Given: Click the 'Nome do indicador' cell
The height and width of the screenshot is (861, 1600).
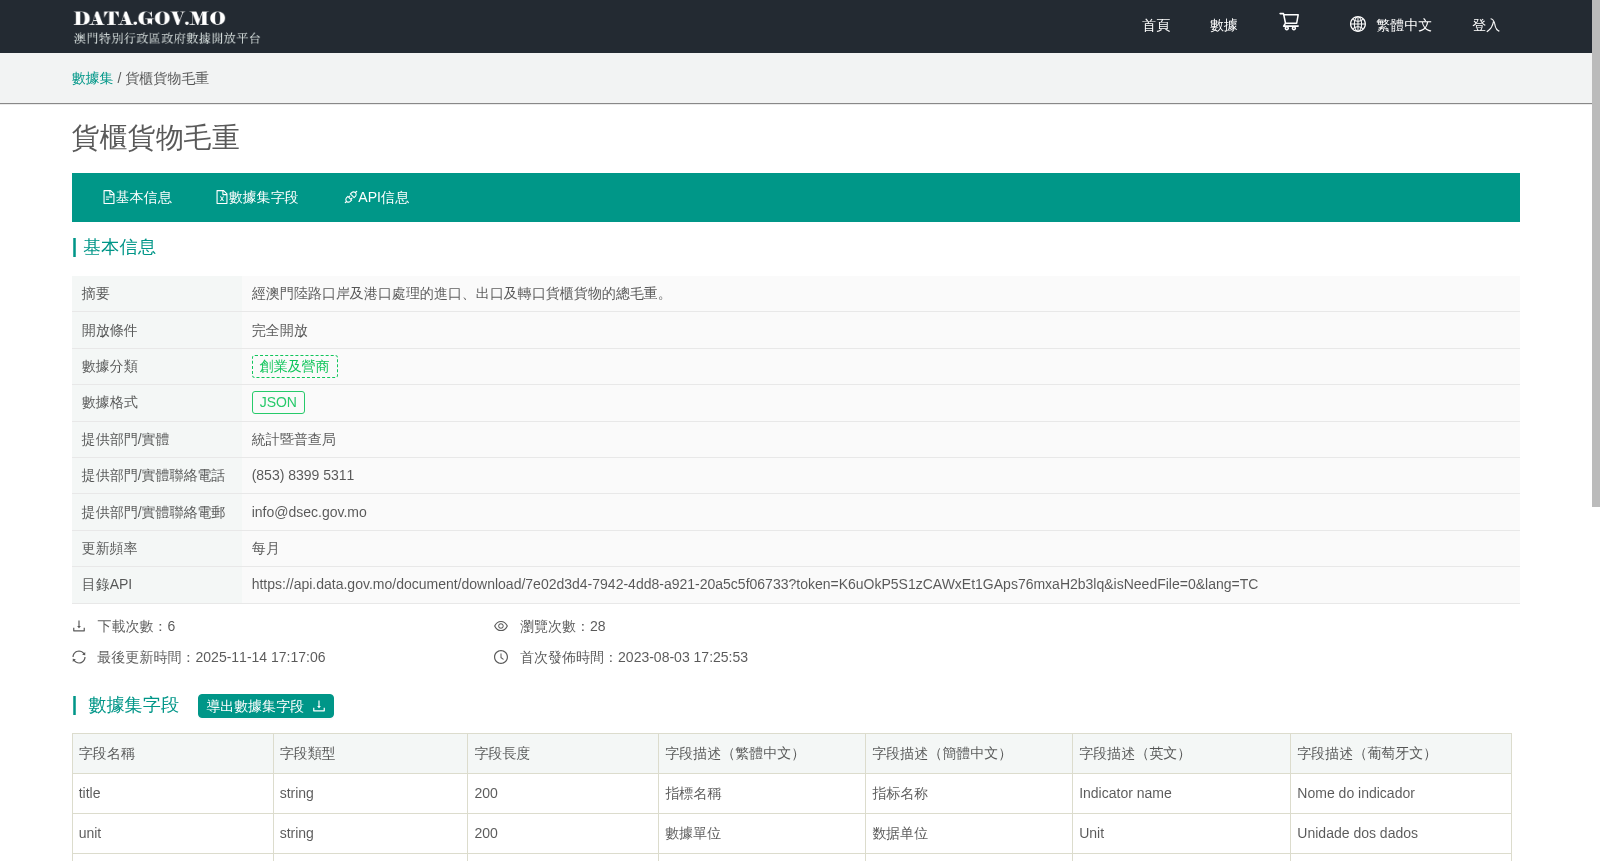Looking at the screenshot, I should tap(1401, 794).
